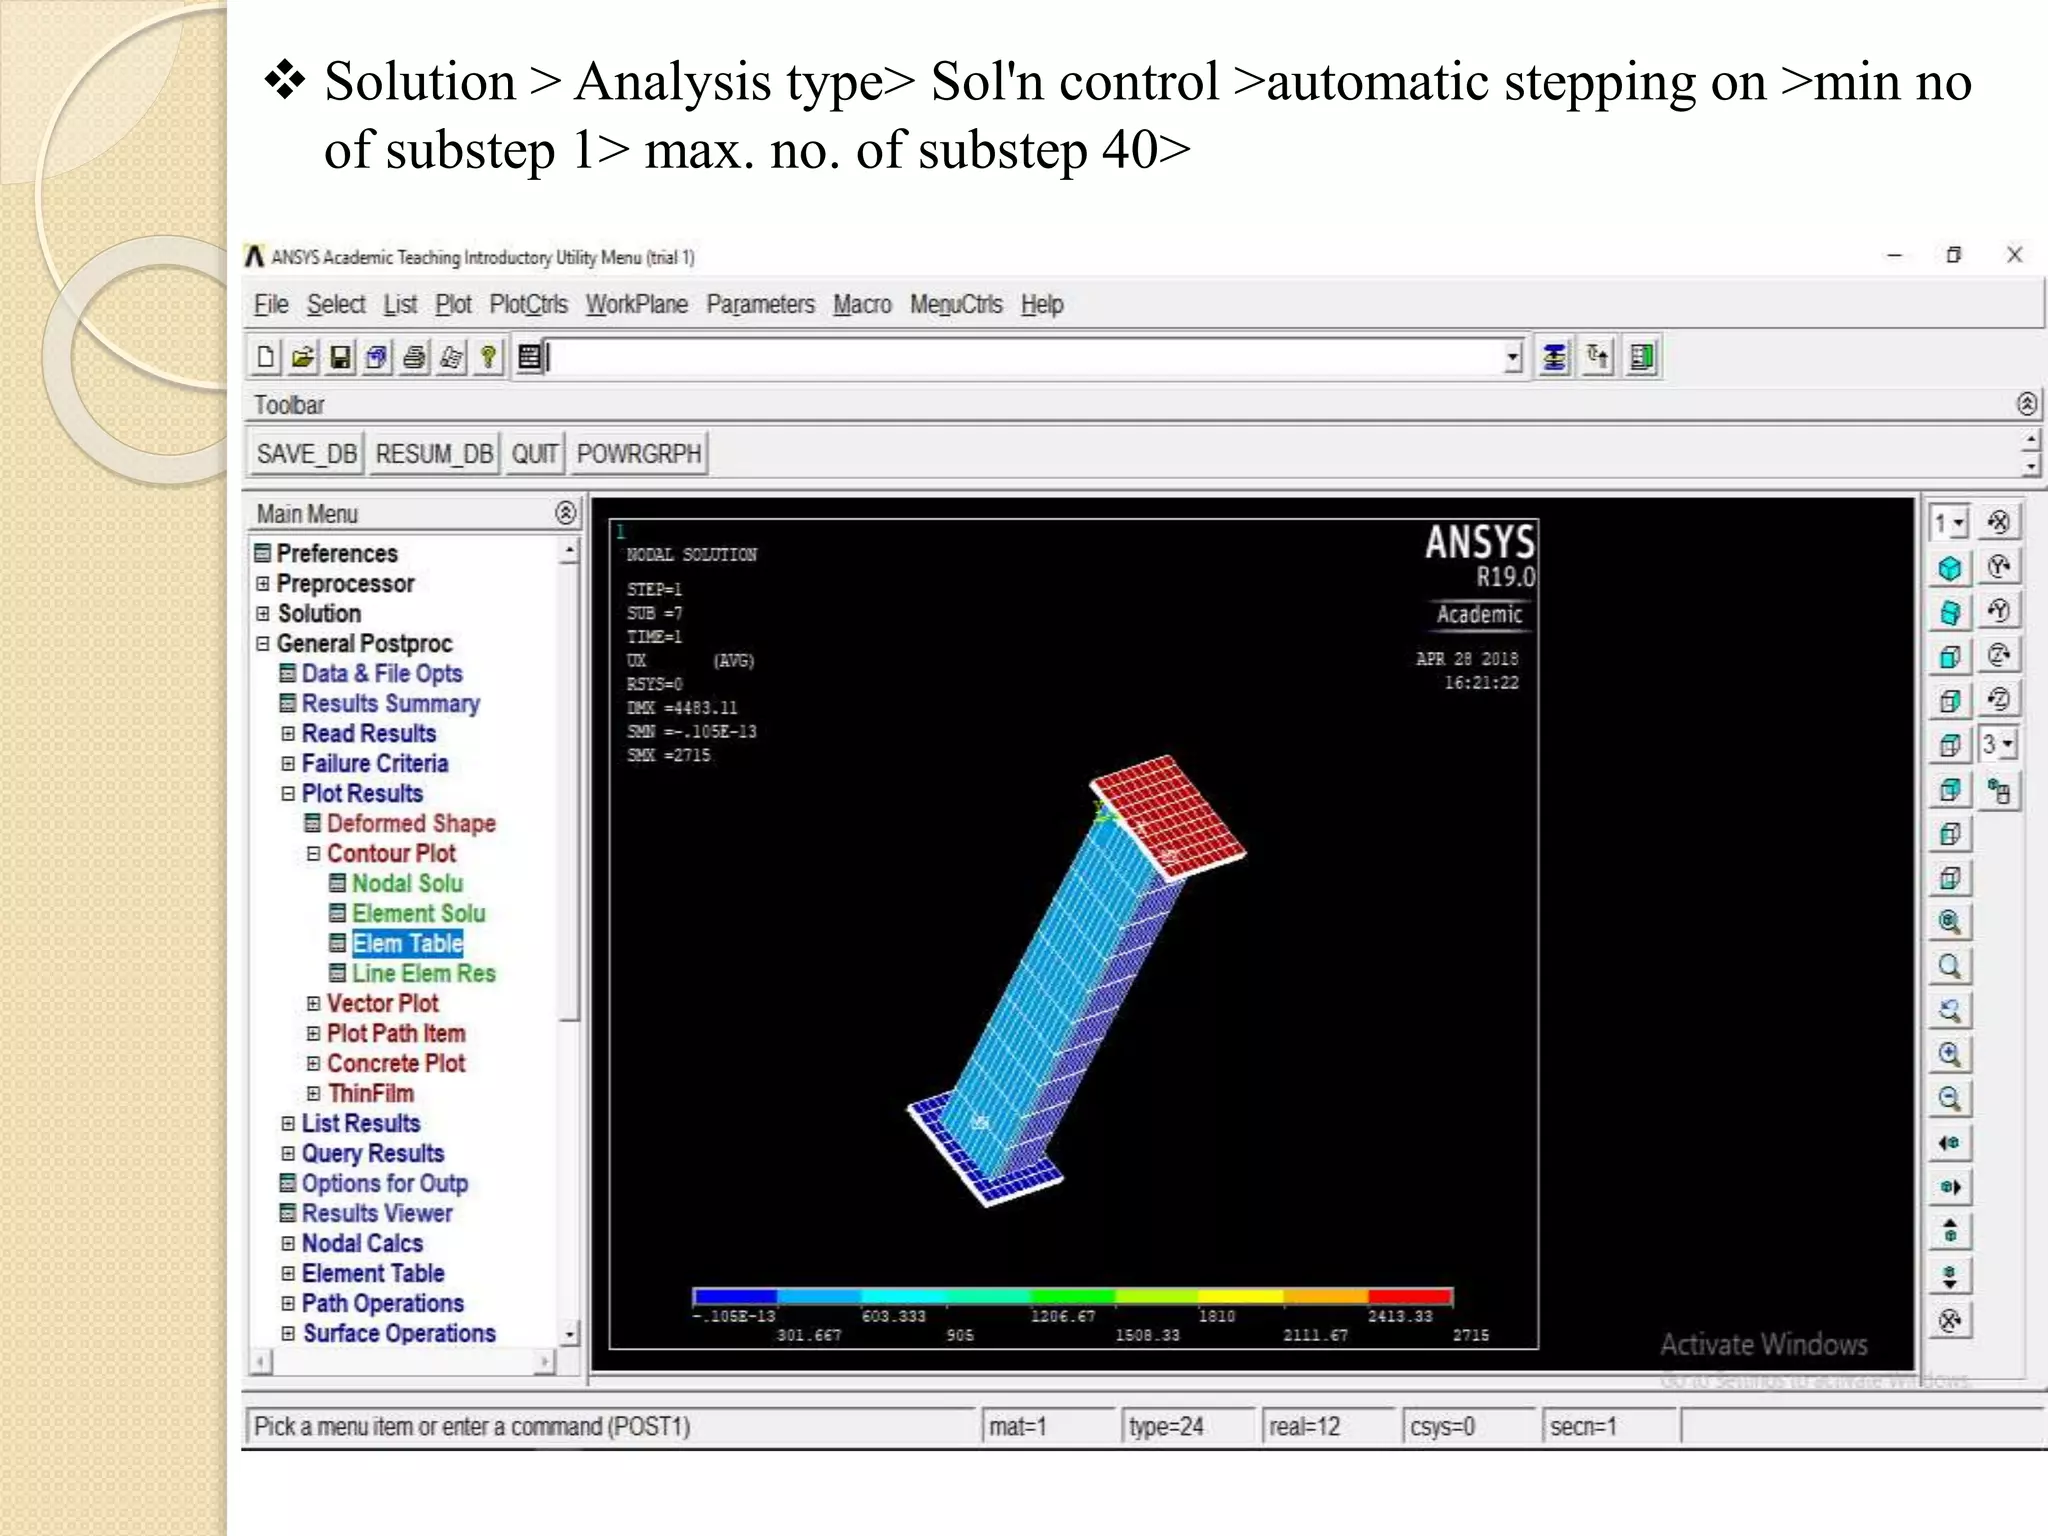Expand the Element Table node
The height and width of the screenshot is (1536, 2048).
tap(288, 1273)
